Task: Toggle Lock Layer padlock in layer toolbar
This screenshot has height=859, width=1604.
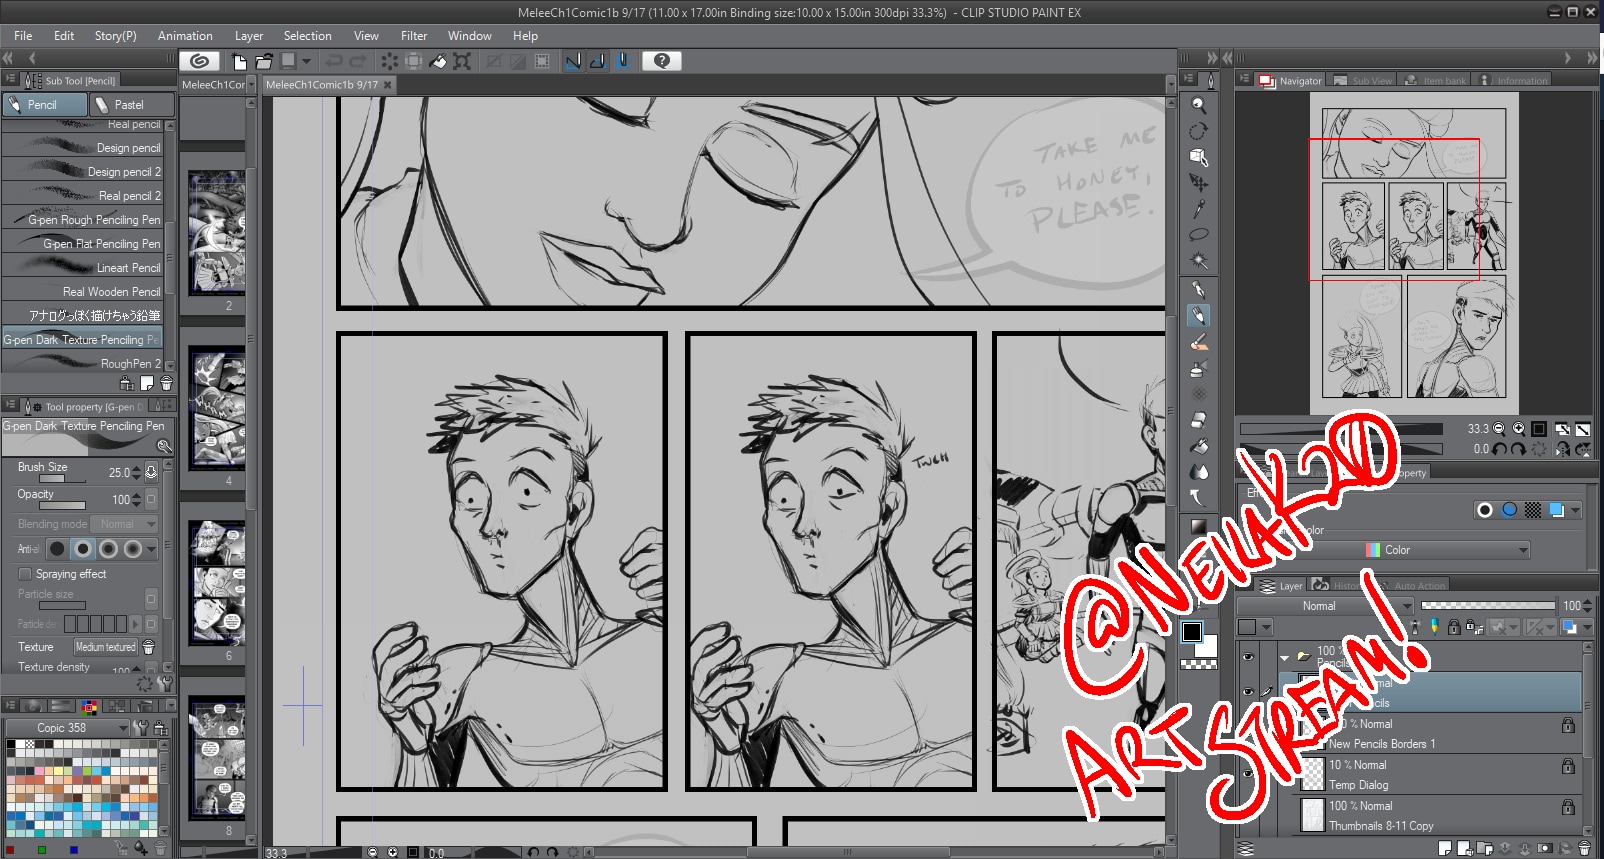Action: tap(1454, 627)
